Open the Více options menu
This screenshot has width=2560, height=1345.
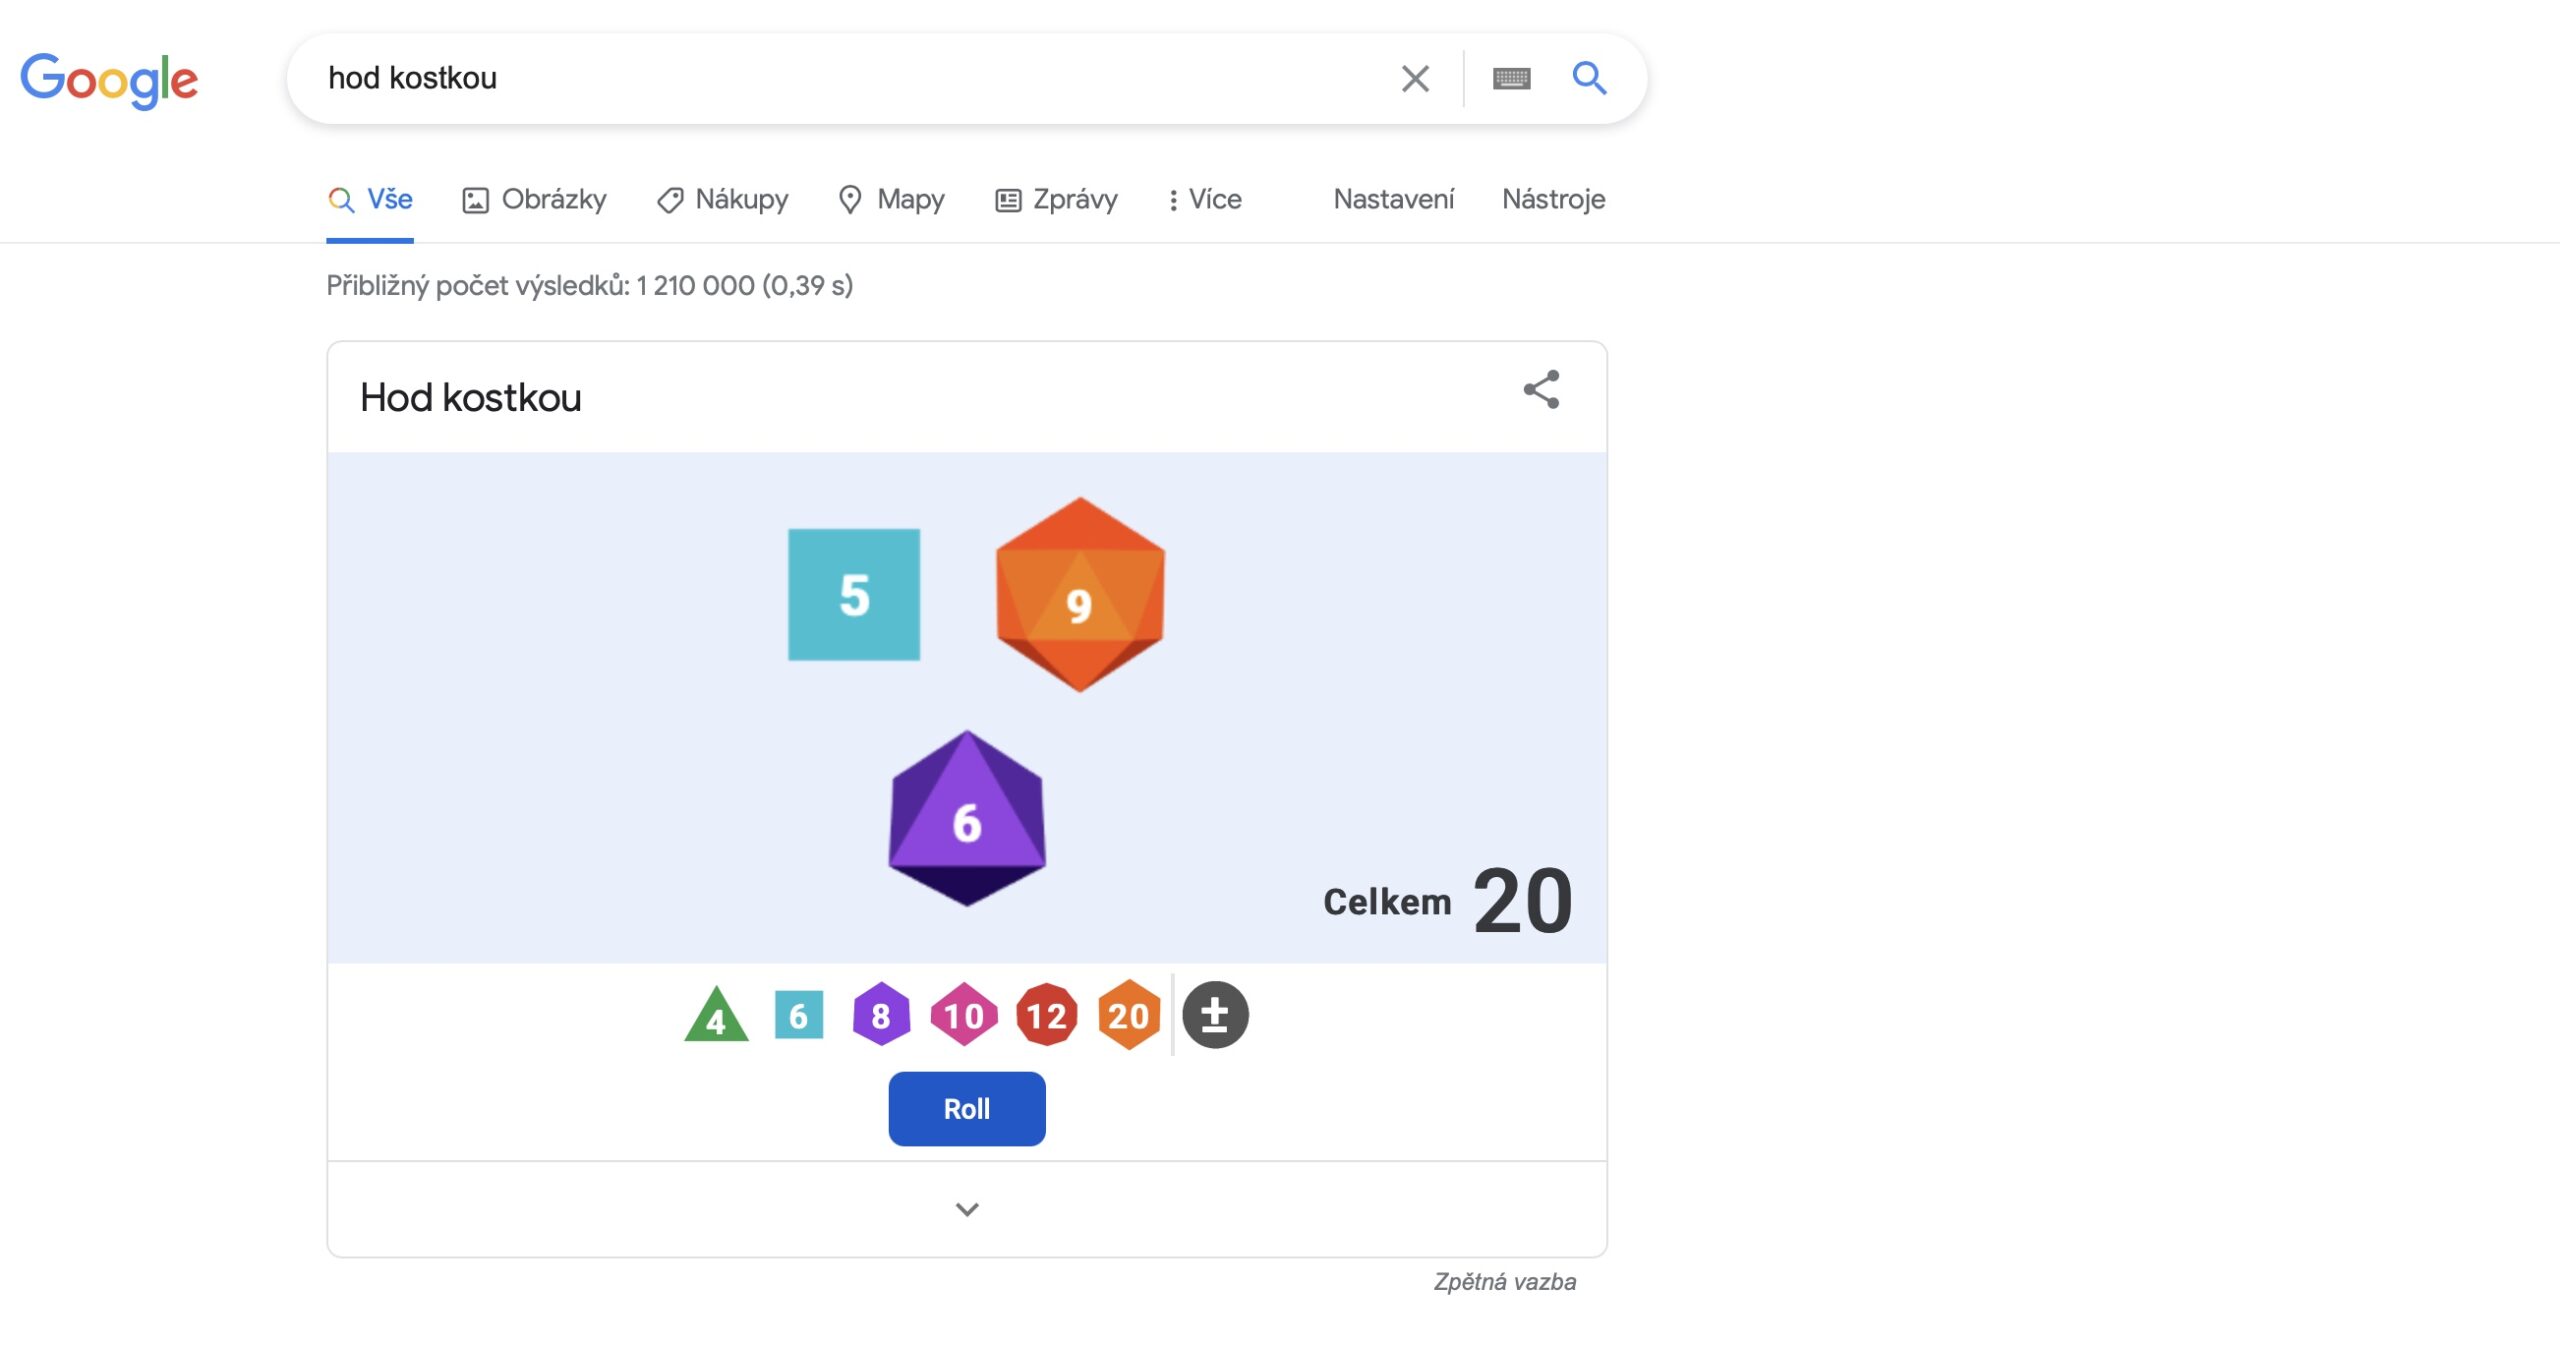coord(1206,199)
